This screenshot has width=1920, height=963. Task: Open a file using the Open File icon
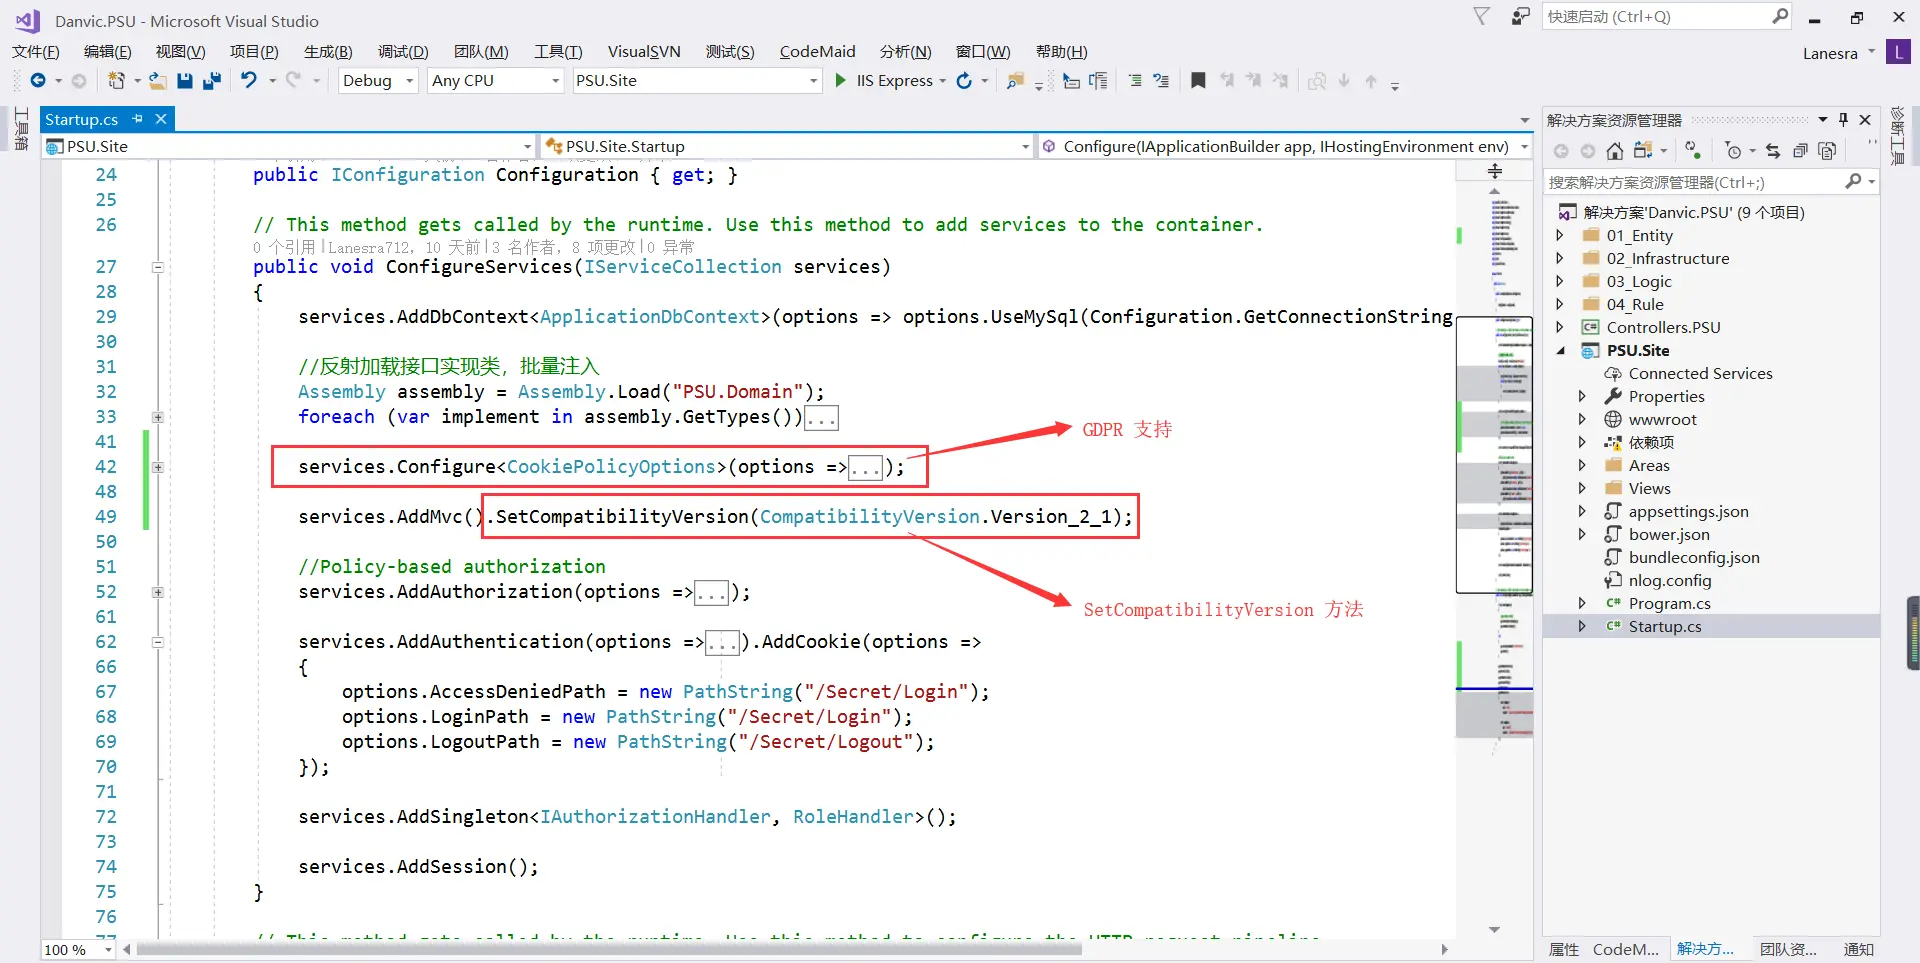click(x=157, y=81)
